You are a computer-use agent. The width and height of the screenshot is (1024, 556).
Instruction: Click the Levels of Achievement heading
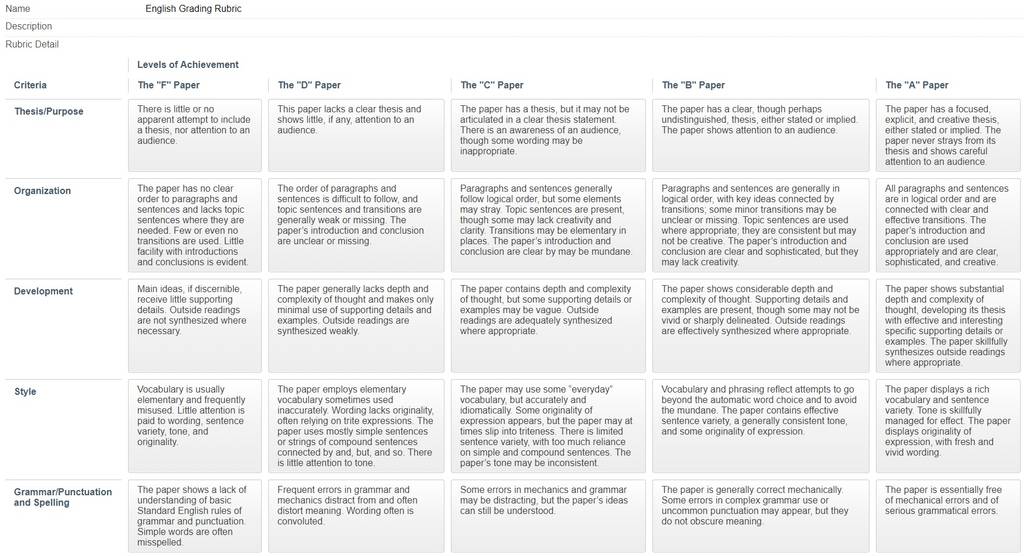[188, 65]
